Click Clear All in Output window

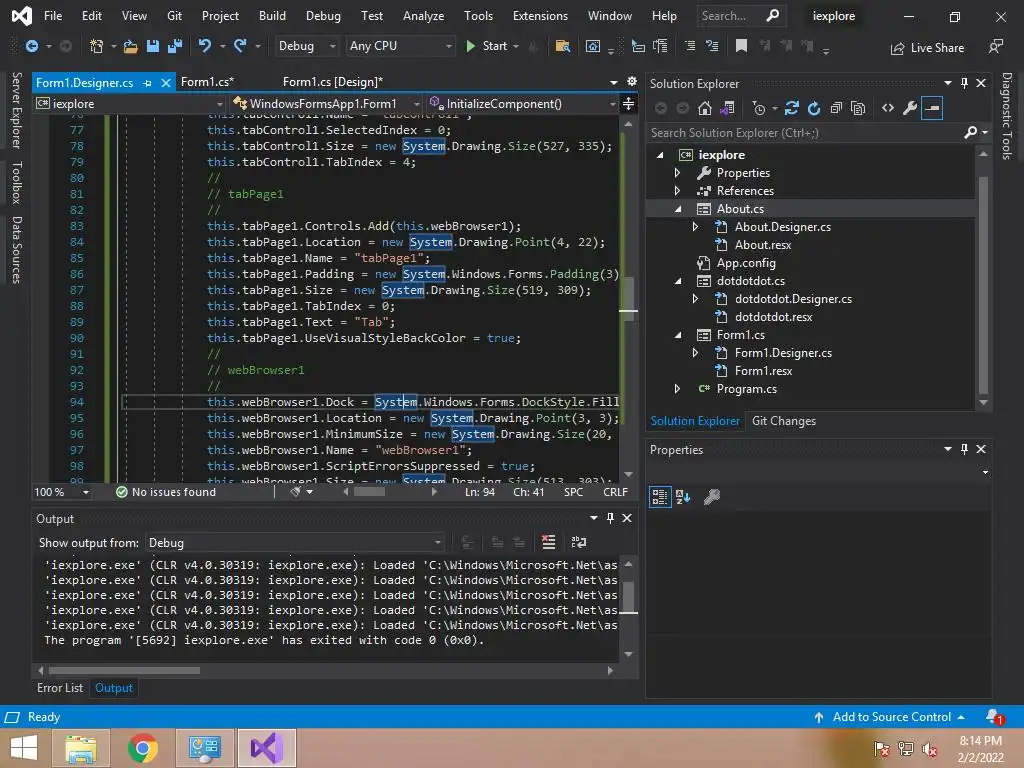click(x=549, y=542)
